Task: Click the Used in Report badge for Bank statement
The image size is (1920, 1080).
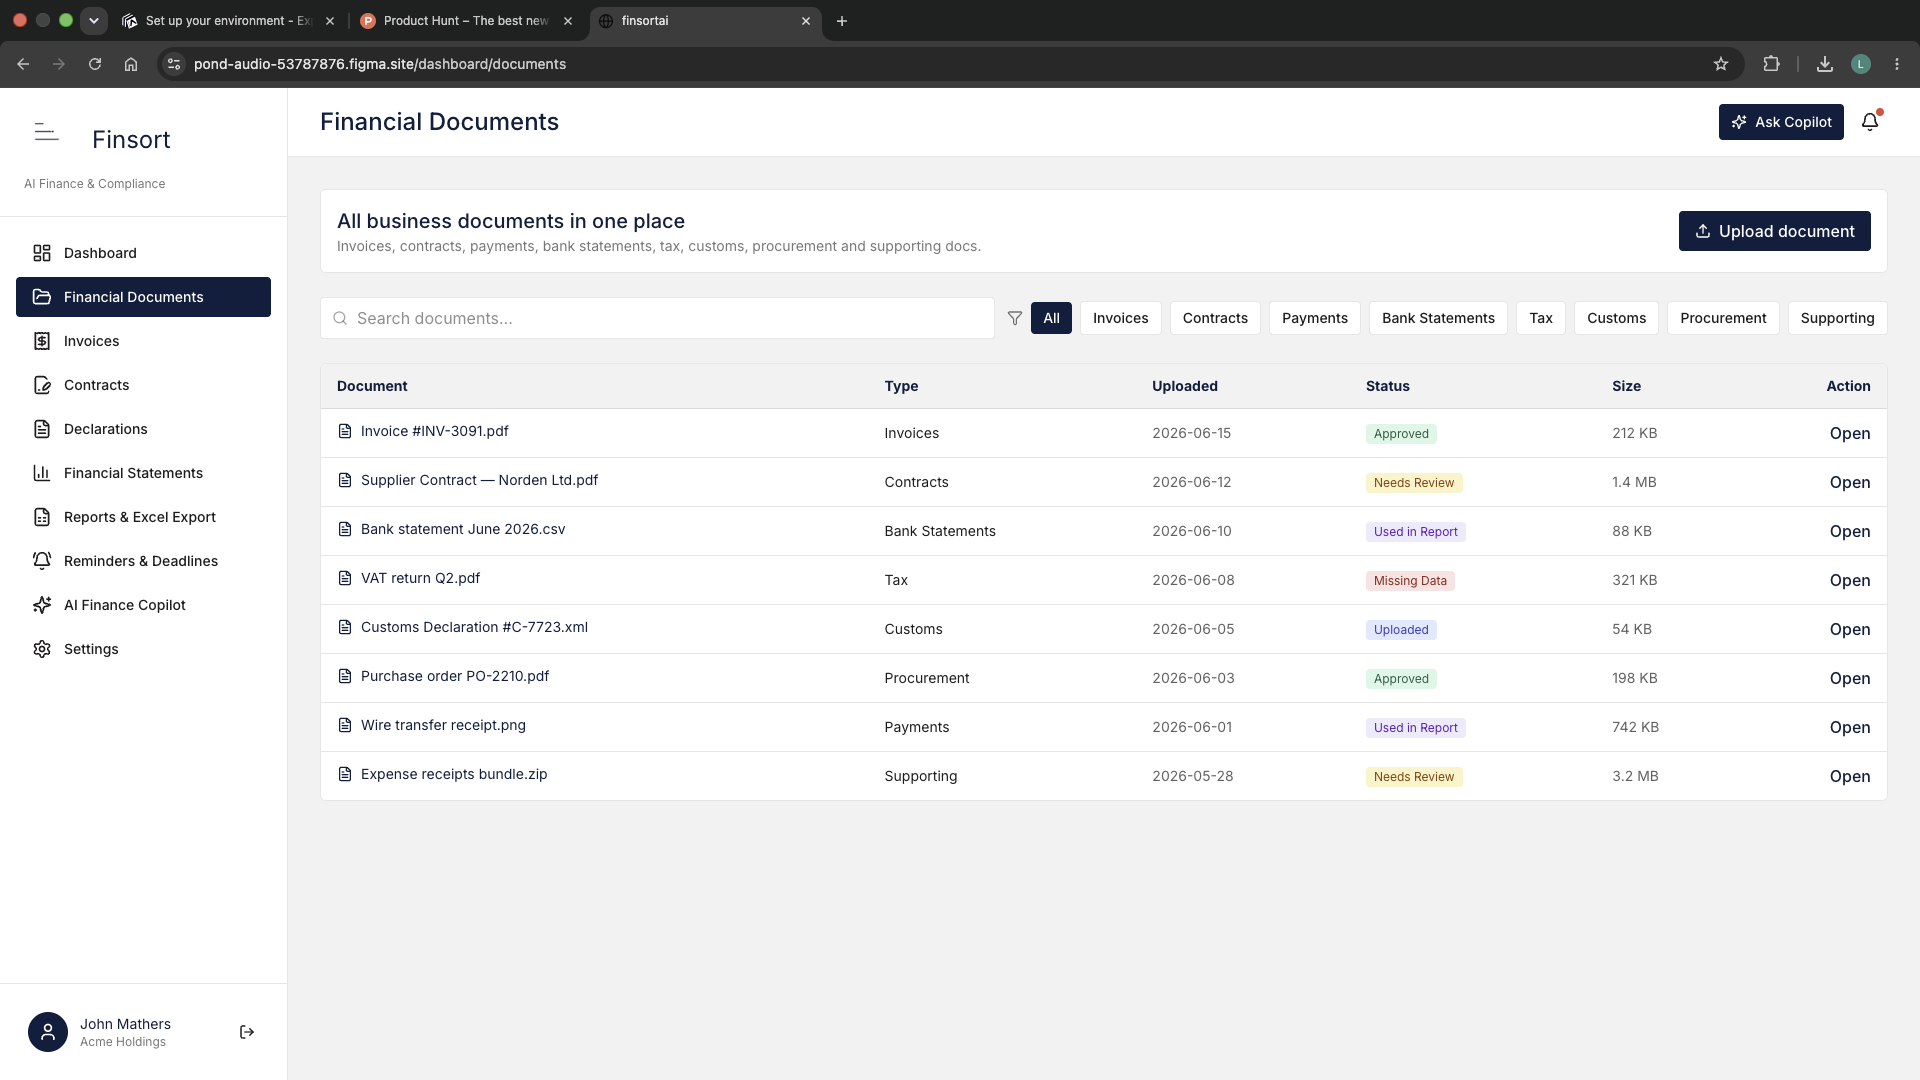Action: coord(1415,532)
